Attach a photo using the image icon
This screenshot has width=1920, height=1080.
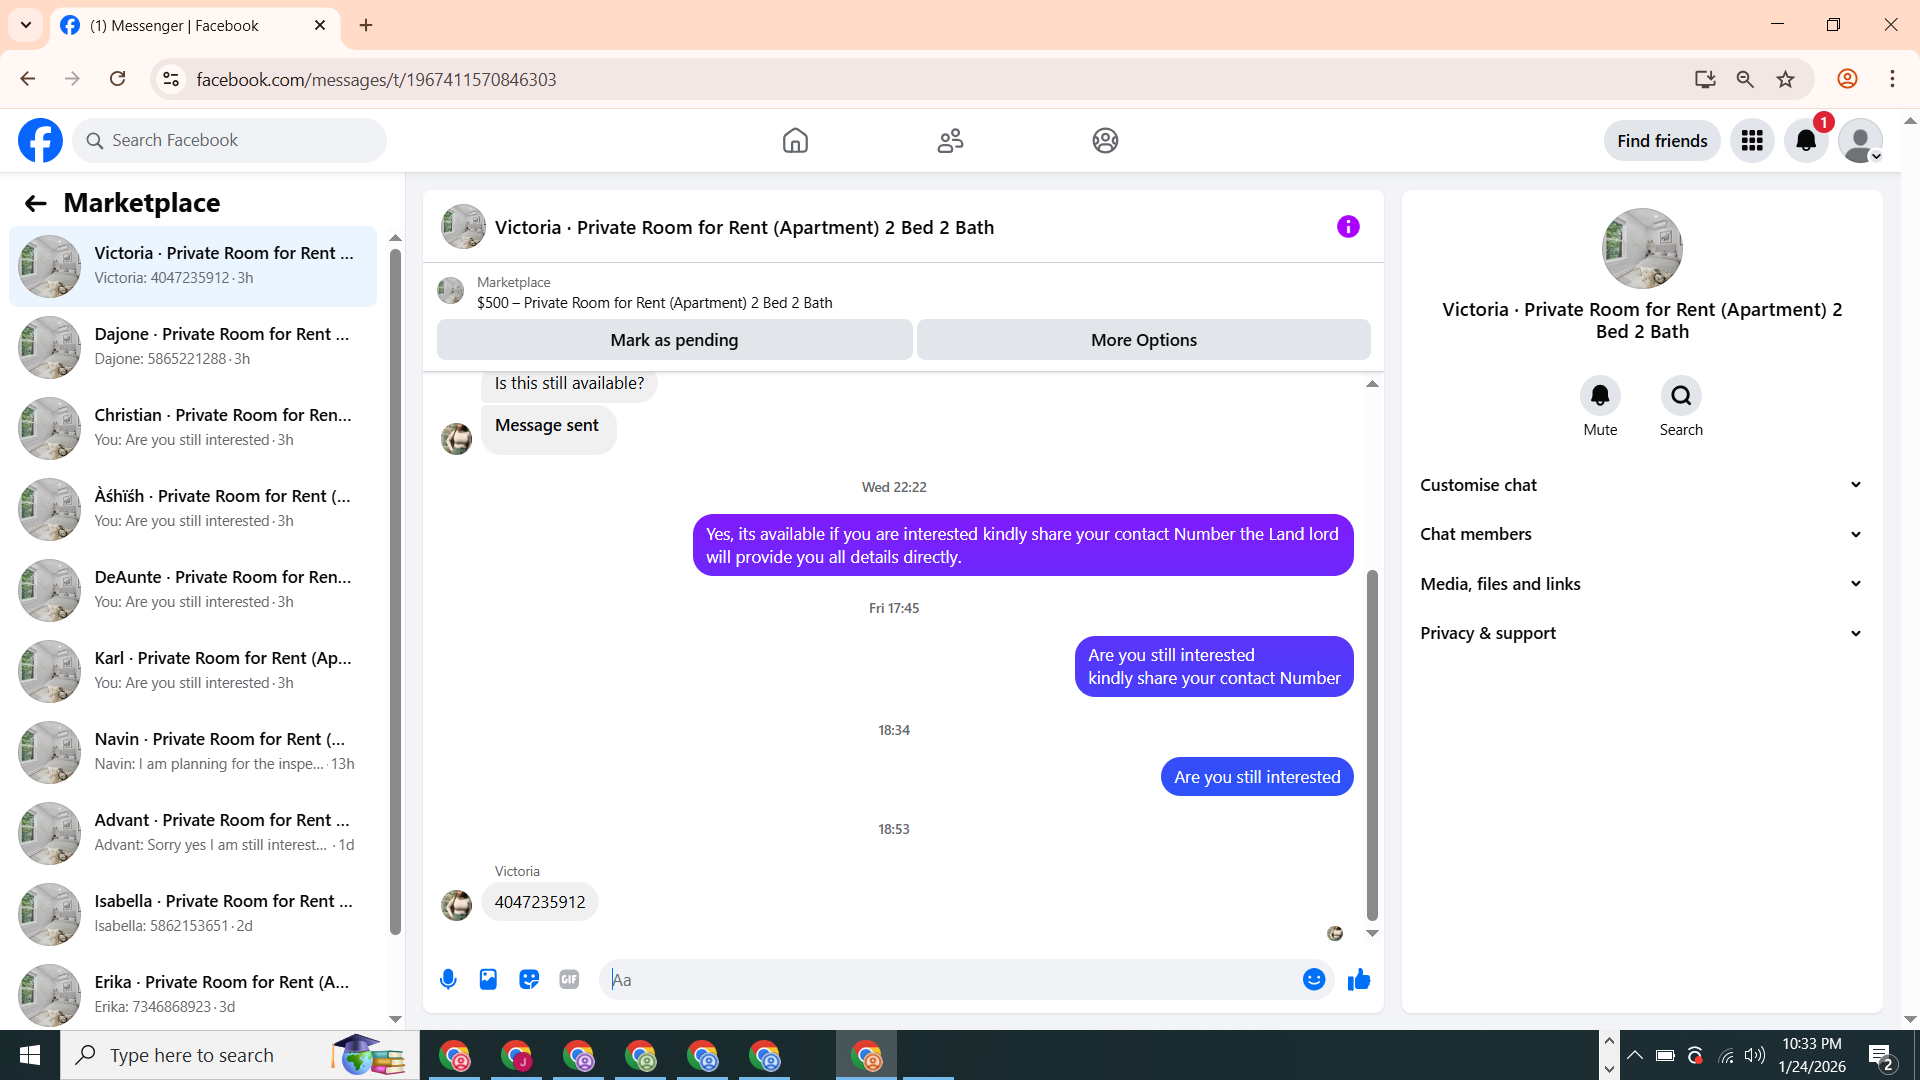(x=488, y=980)
